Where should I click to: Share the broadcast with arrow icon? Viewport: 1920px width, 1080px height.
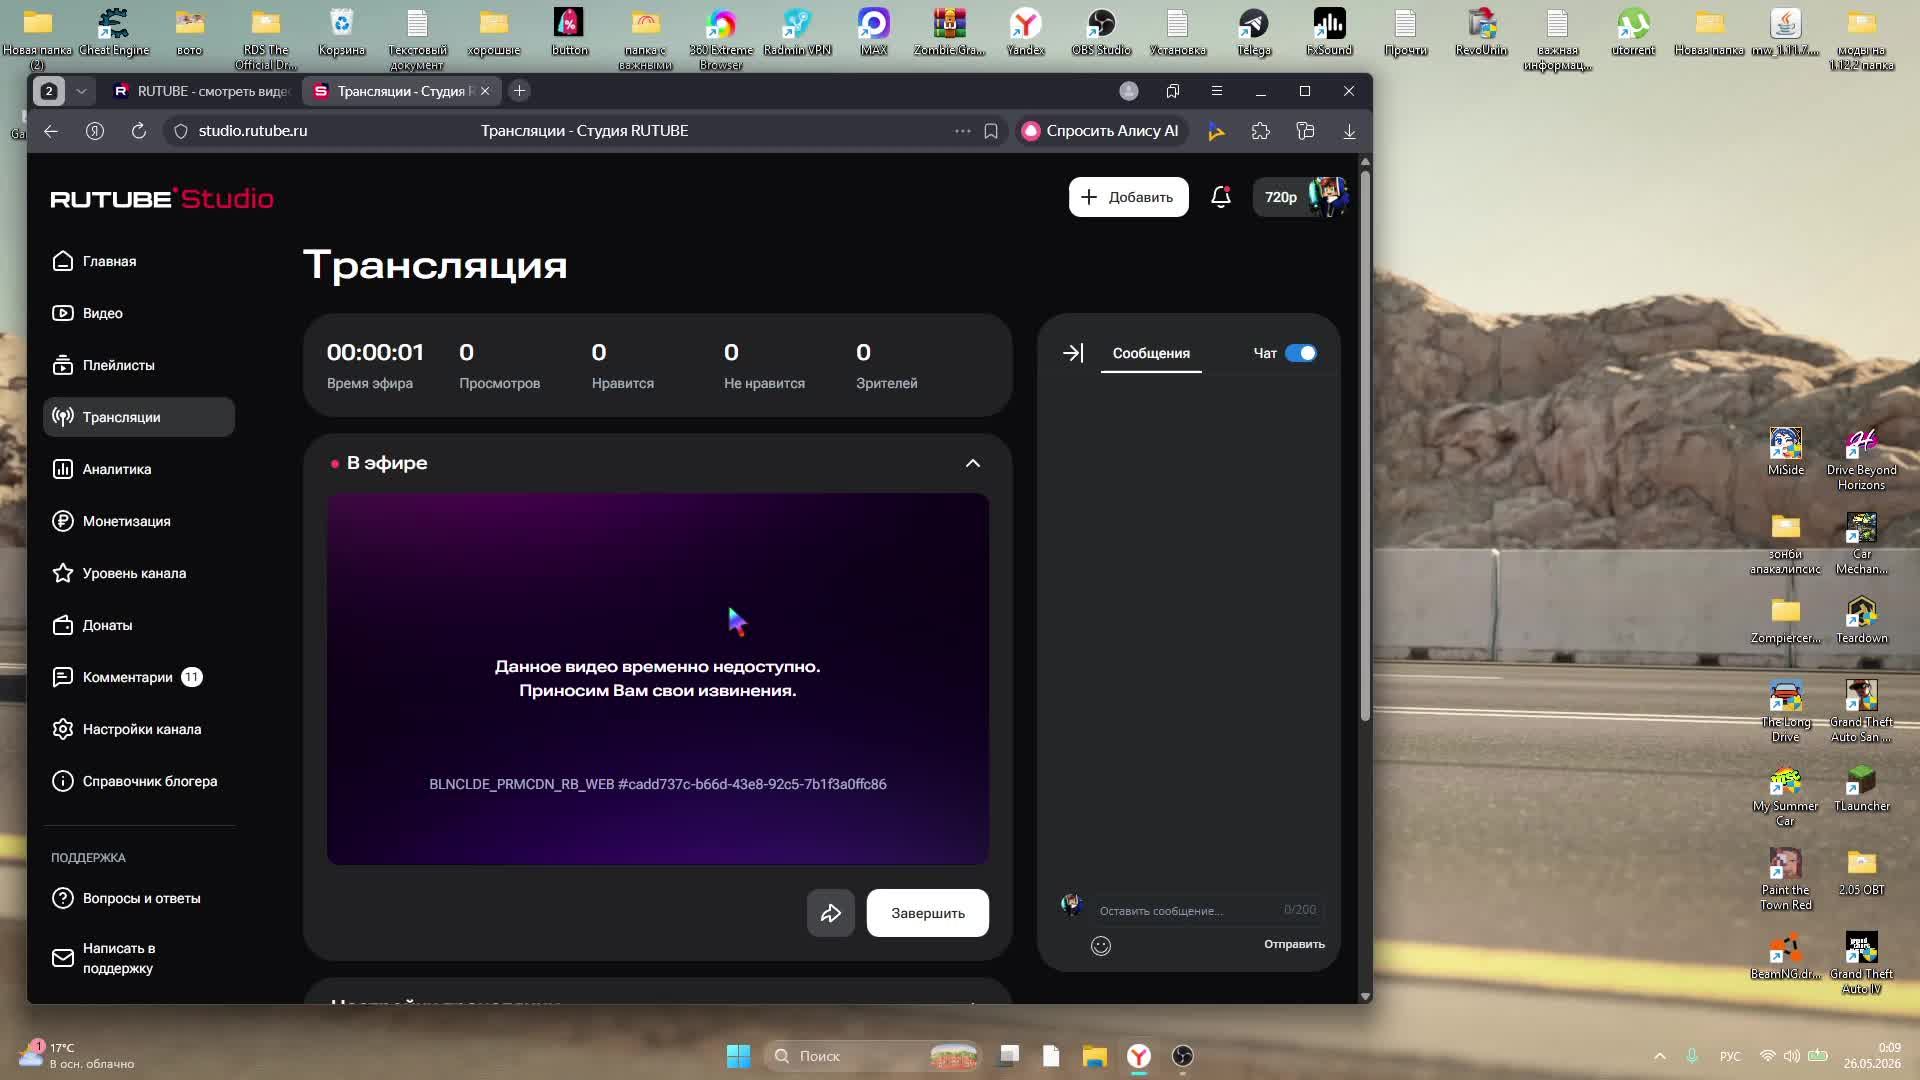click(830, 913)
